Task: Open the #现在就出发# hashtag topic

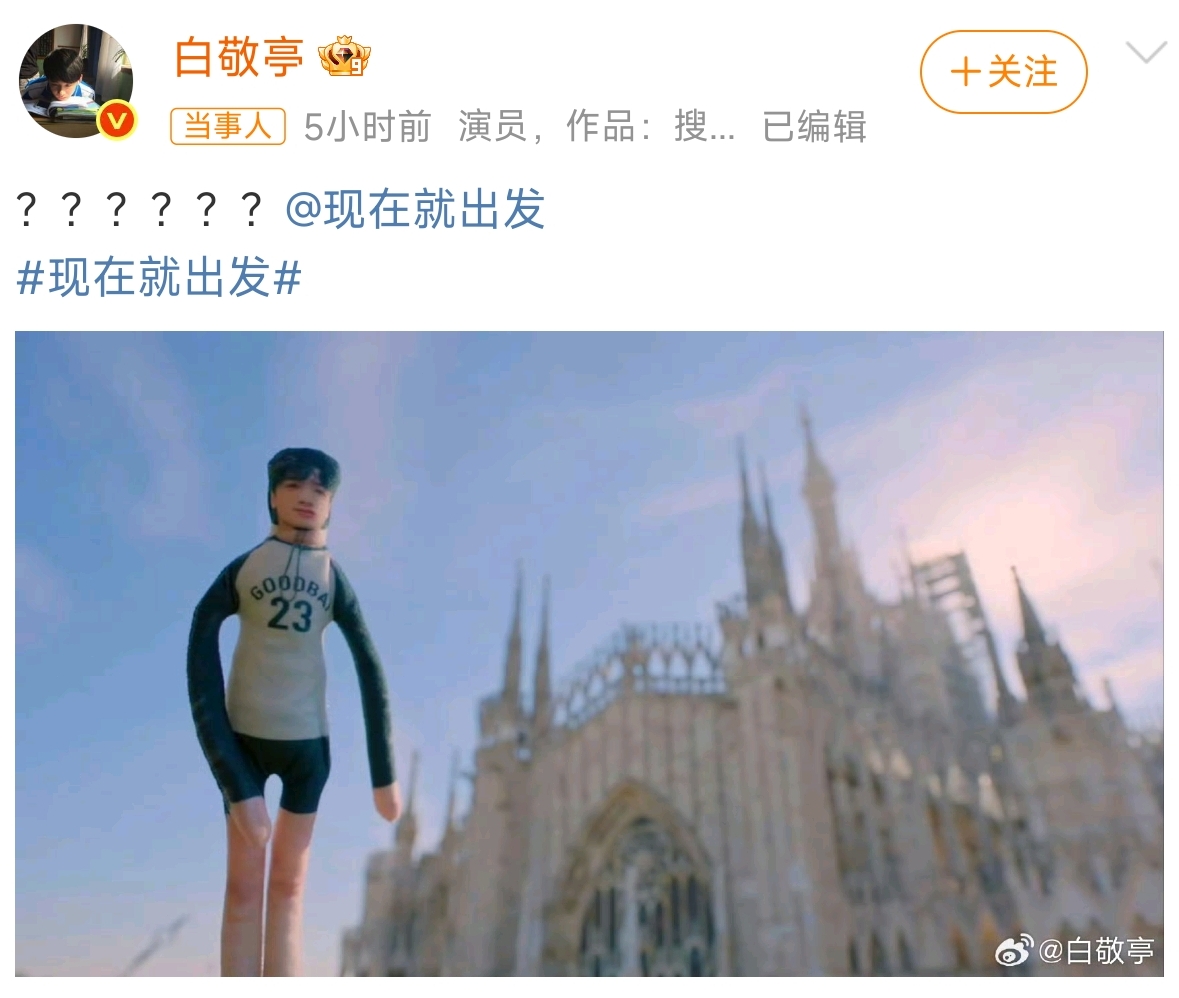Action: click(159, 277)
